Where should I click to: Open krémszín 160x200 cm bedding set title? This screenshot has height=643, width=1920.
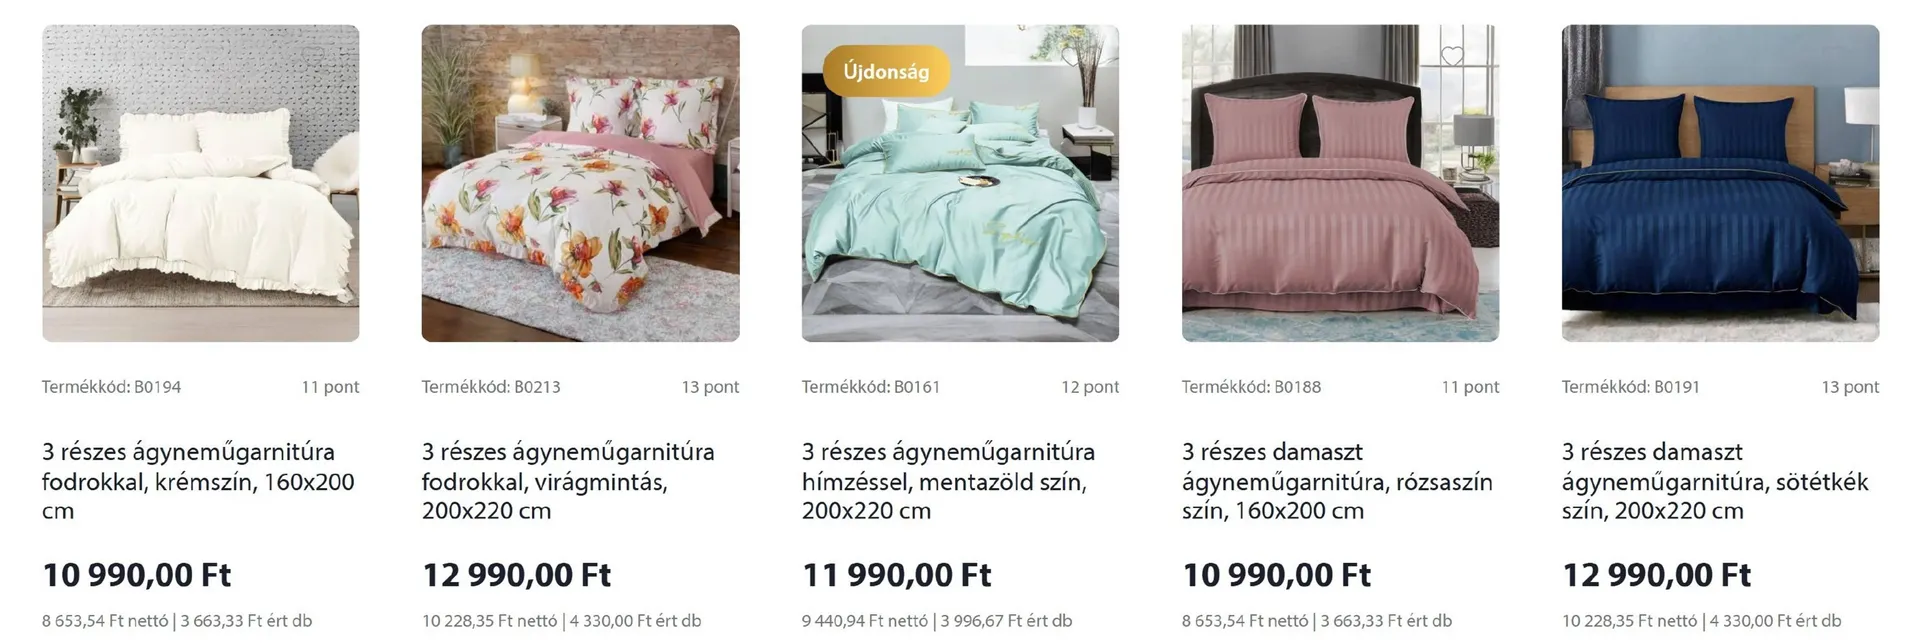[198, 481]
